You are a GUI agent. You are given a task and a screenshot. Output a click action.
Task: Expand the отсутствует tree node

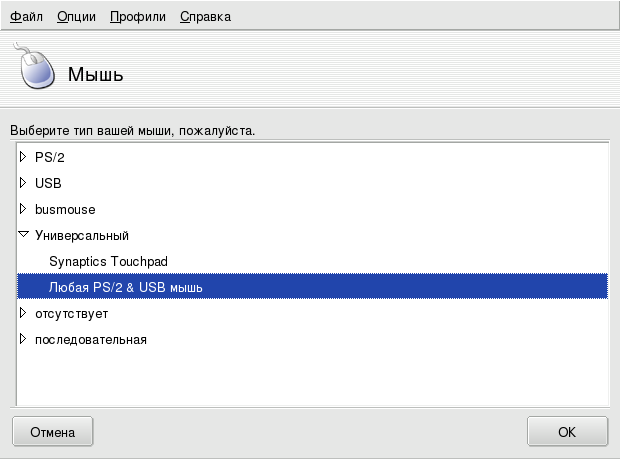[x=23, y=313]
